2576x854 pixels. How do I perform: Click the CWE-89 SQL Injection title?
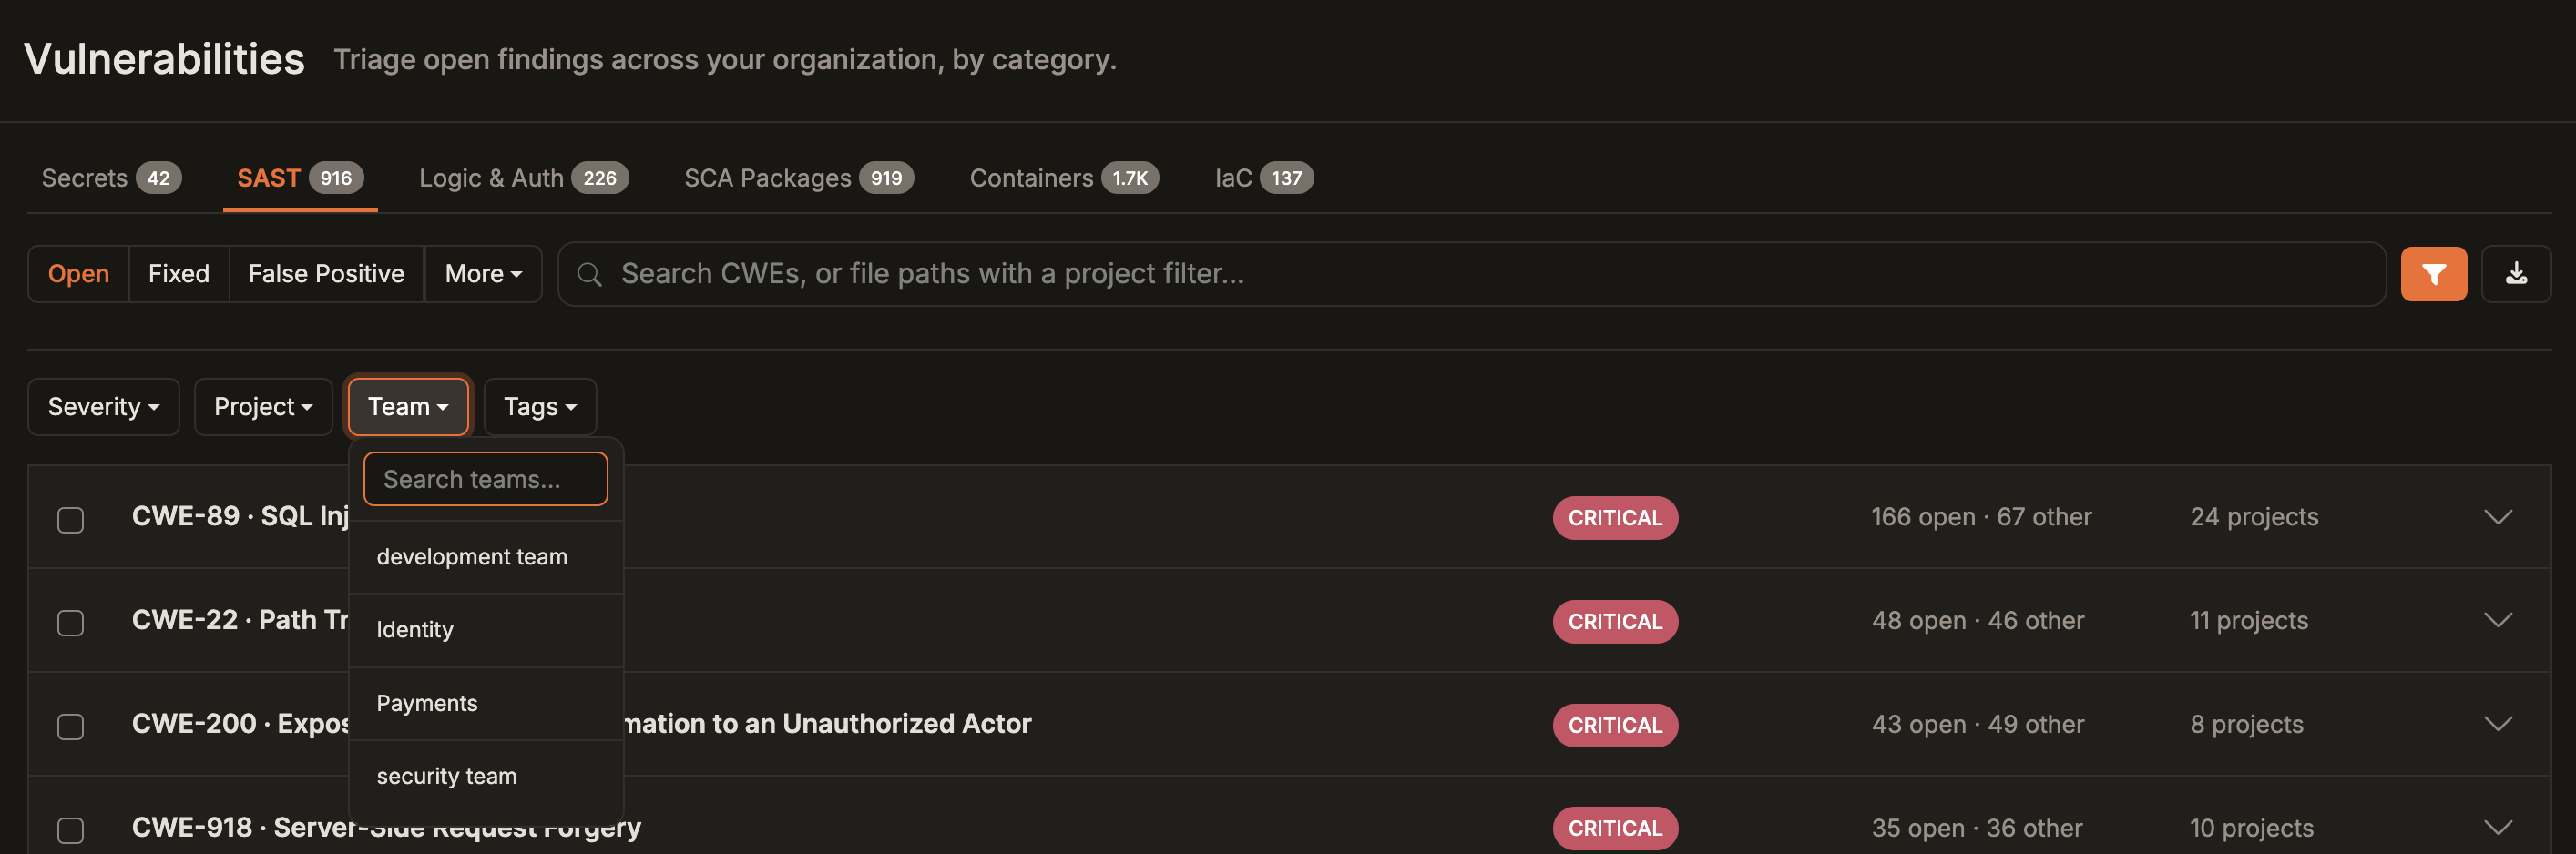tap(240, 516)
